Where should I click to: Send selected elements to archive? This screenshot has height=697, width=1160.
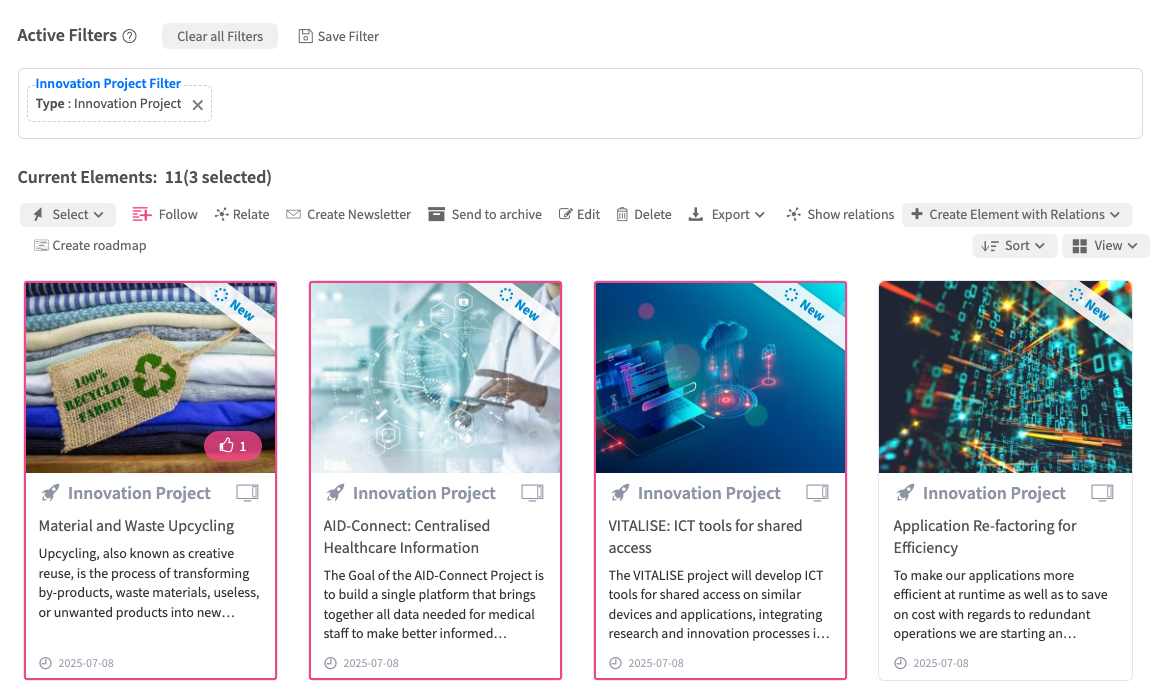point(485,214)
